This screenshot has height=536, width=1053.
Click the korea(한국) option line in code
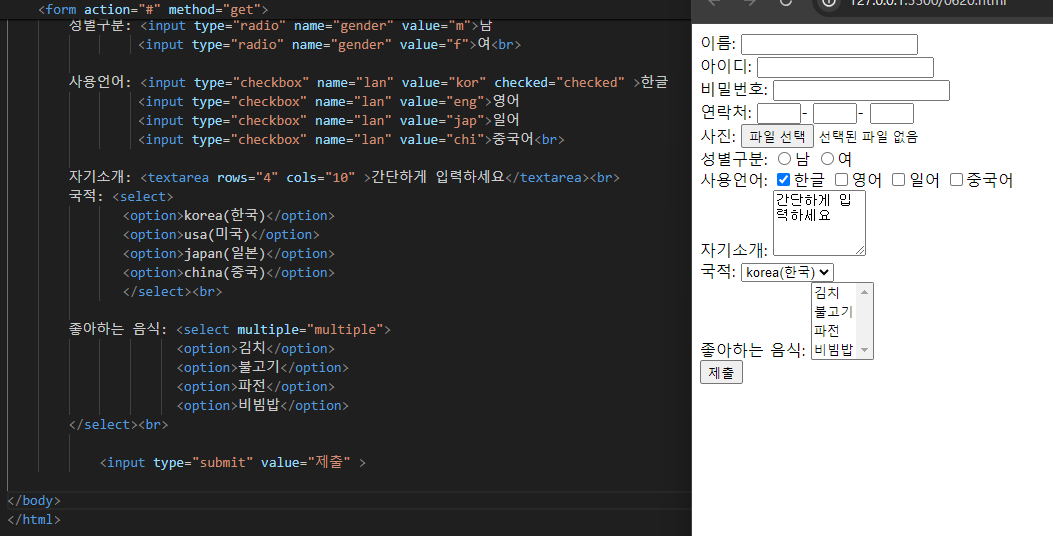(228, 216)
